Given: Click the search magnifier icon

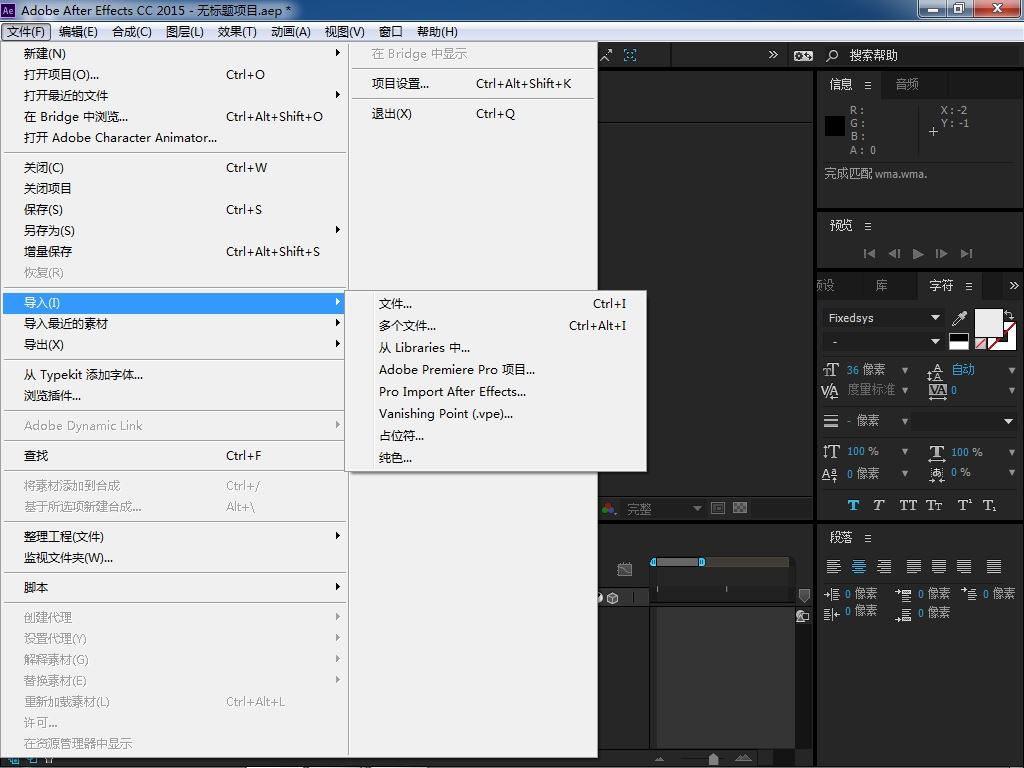Looking at the screenshot, I should click(832, 56).
